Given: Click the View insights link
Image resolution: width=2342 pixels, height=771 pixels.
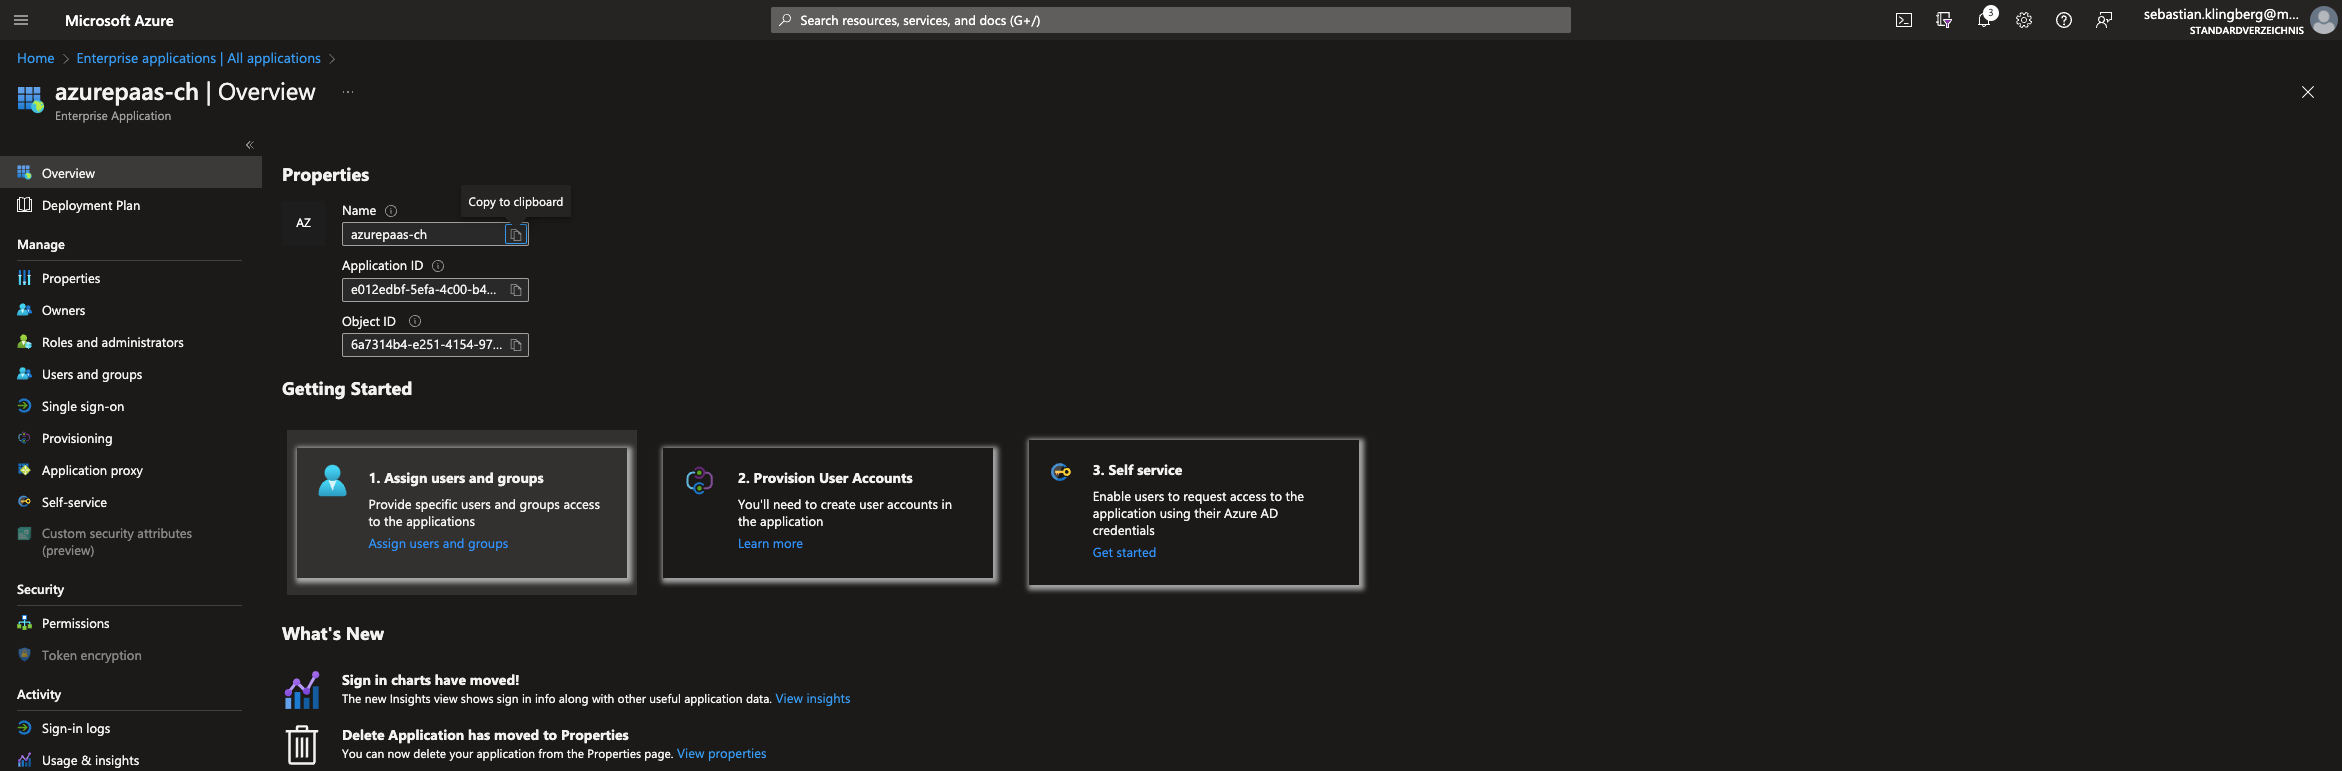Looking at the screenshot, I should (812, 699).
